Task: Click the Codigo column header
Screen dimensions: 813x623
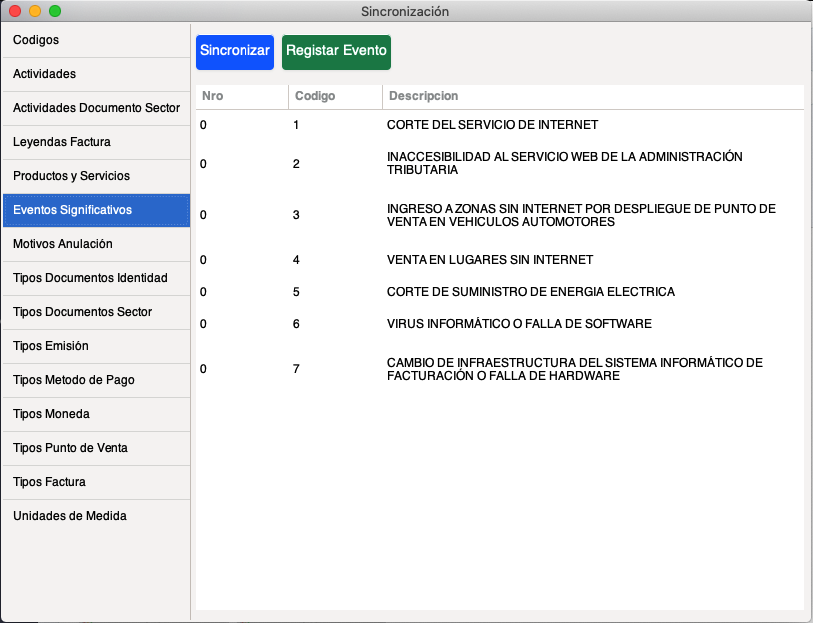Action: click(x=335, y=96)
